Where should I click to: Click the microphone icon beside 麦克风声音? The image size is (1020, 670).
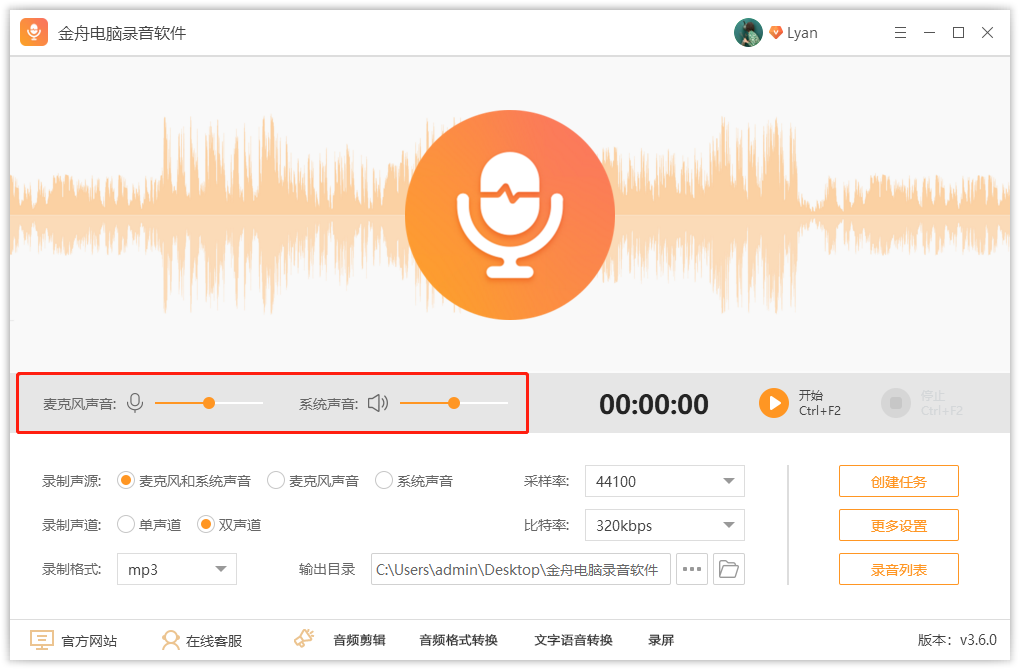134,403
